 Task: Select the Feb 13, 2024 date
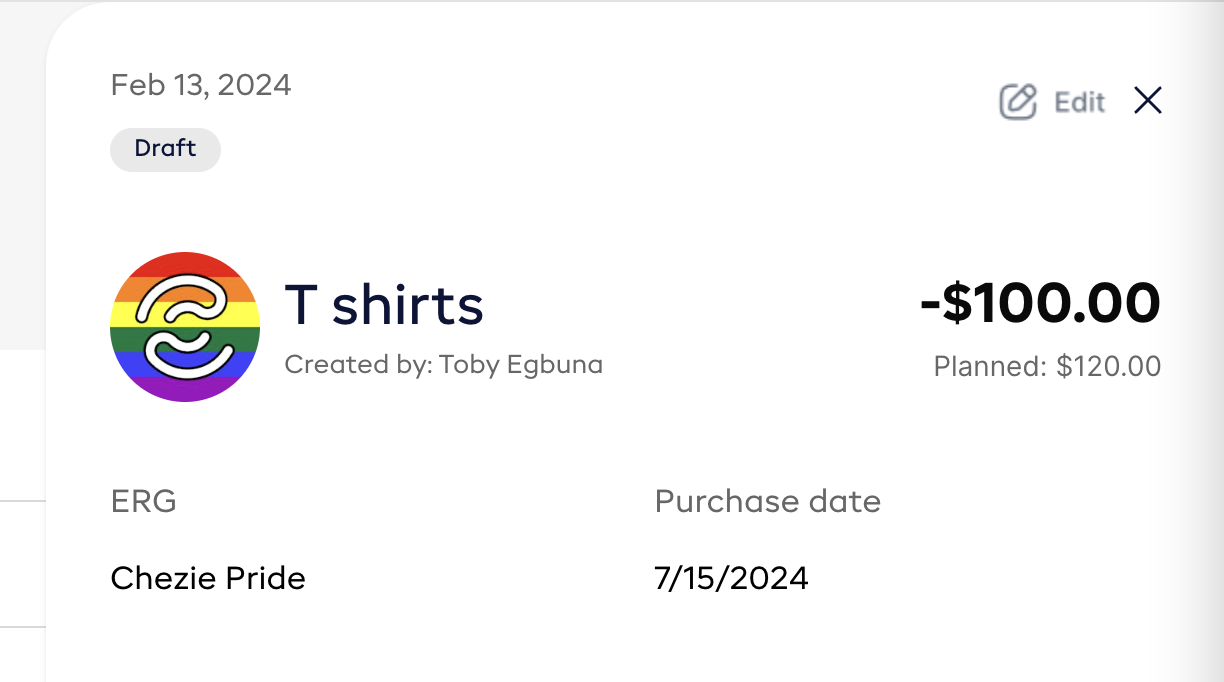coord(201,85)
